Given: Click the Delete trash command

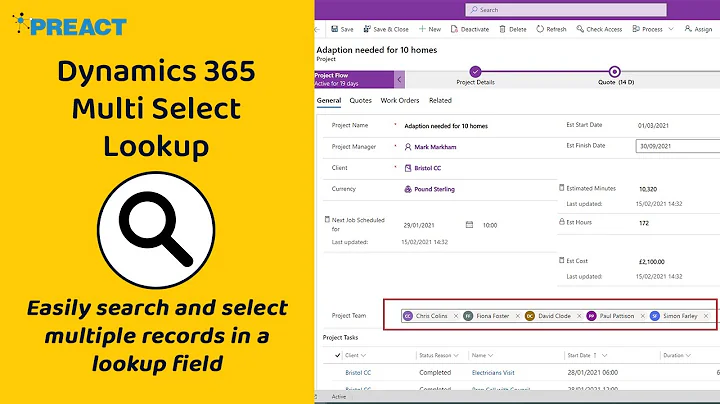Looking at the screenshot, I should point(513,29).
